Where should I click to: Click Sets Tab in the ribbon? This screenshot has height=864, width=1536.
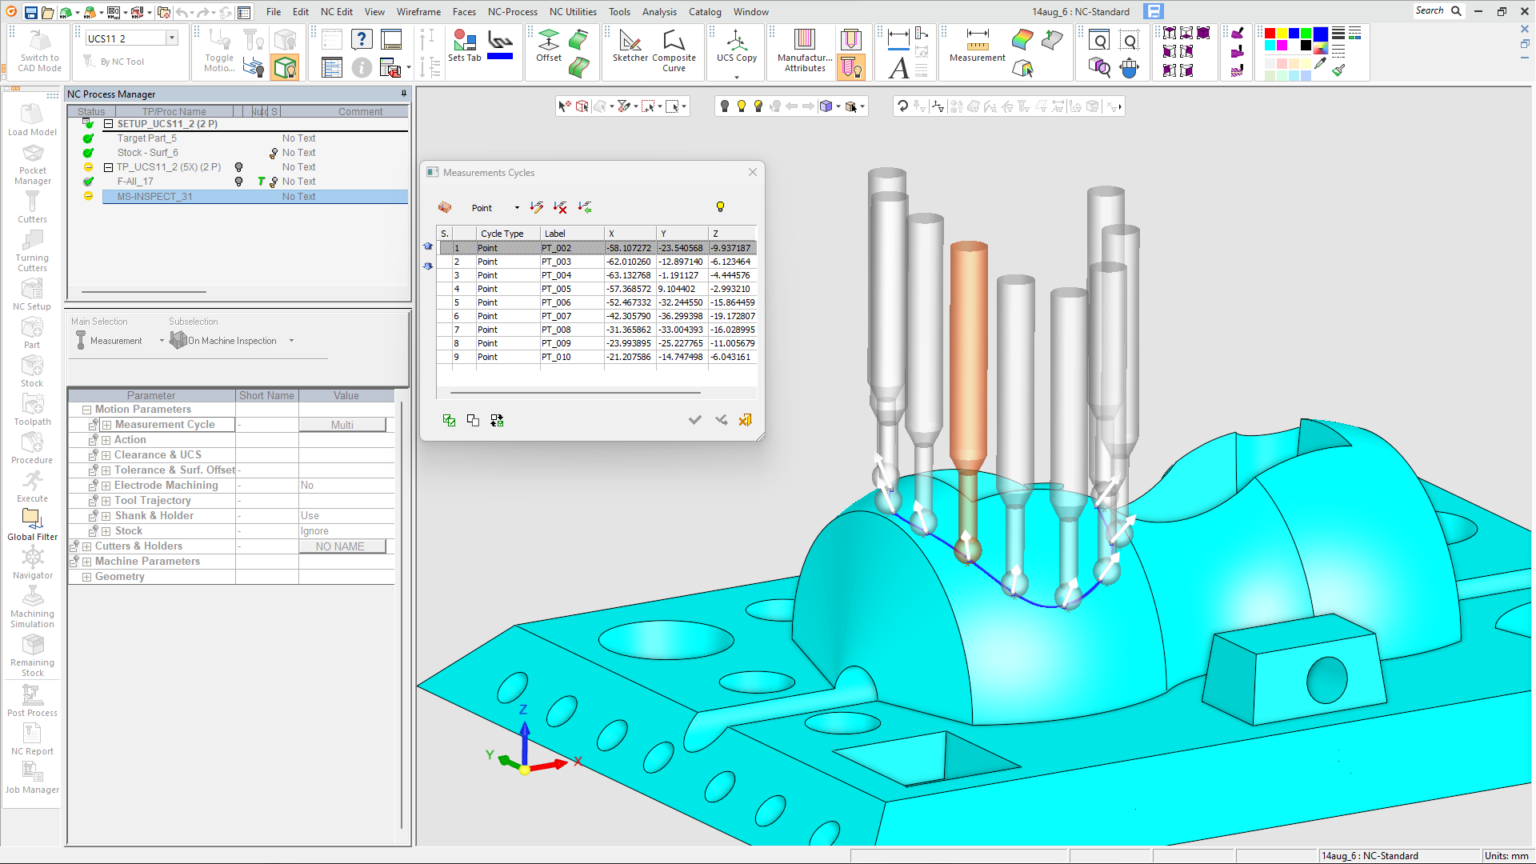click(463, 45)
